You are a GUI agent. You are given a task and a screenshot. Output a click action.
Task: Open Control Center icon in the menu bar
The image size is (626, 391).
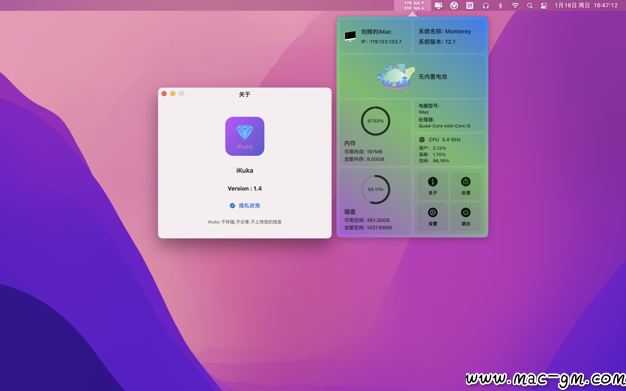(x=544, y=6)
